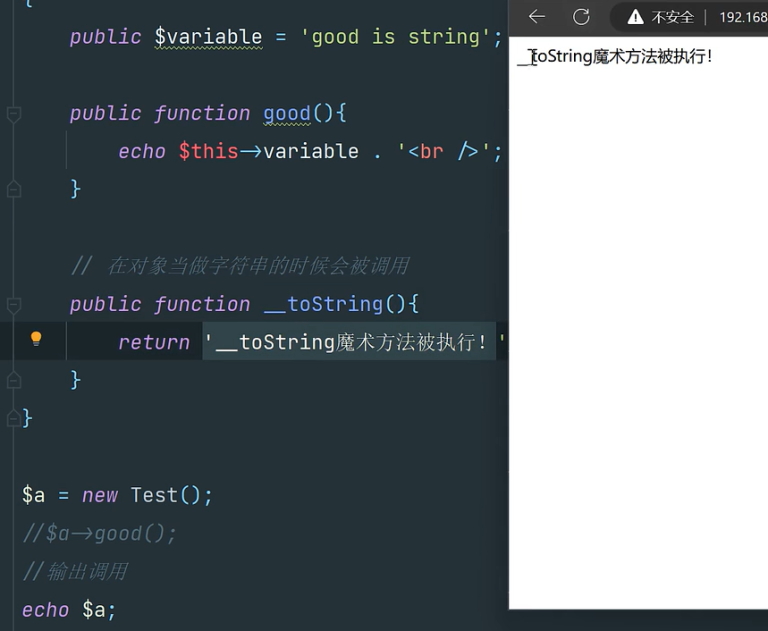The width and height of the screenshot is (768, 631).
Task: Click fold end marker below __toString() body
Action: click(14, 379)
